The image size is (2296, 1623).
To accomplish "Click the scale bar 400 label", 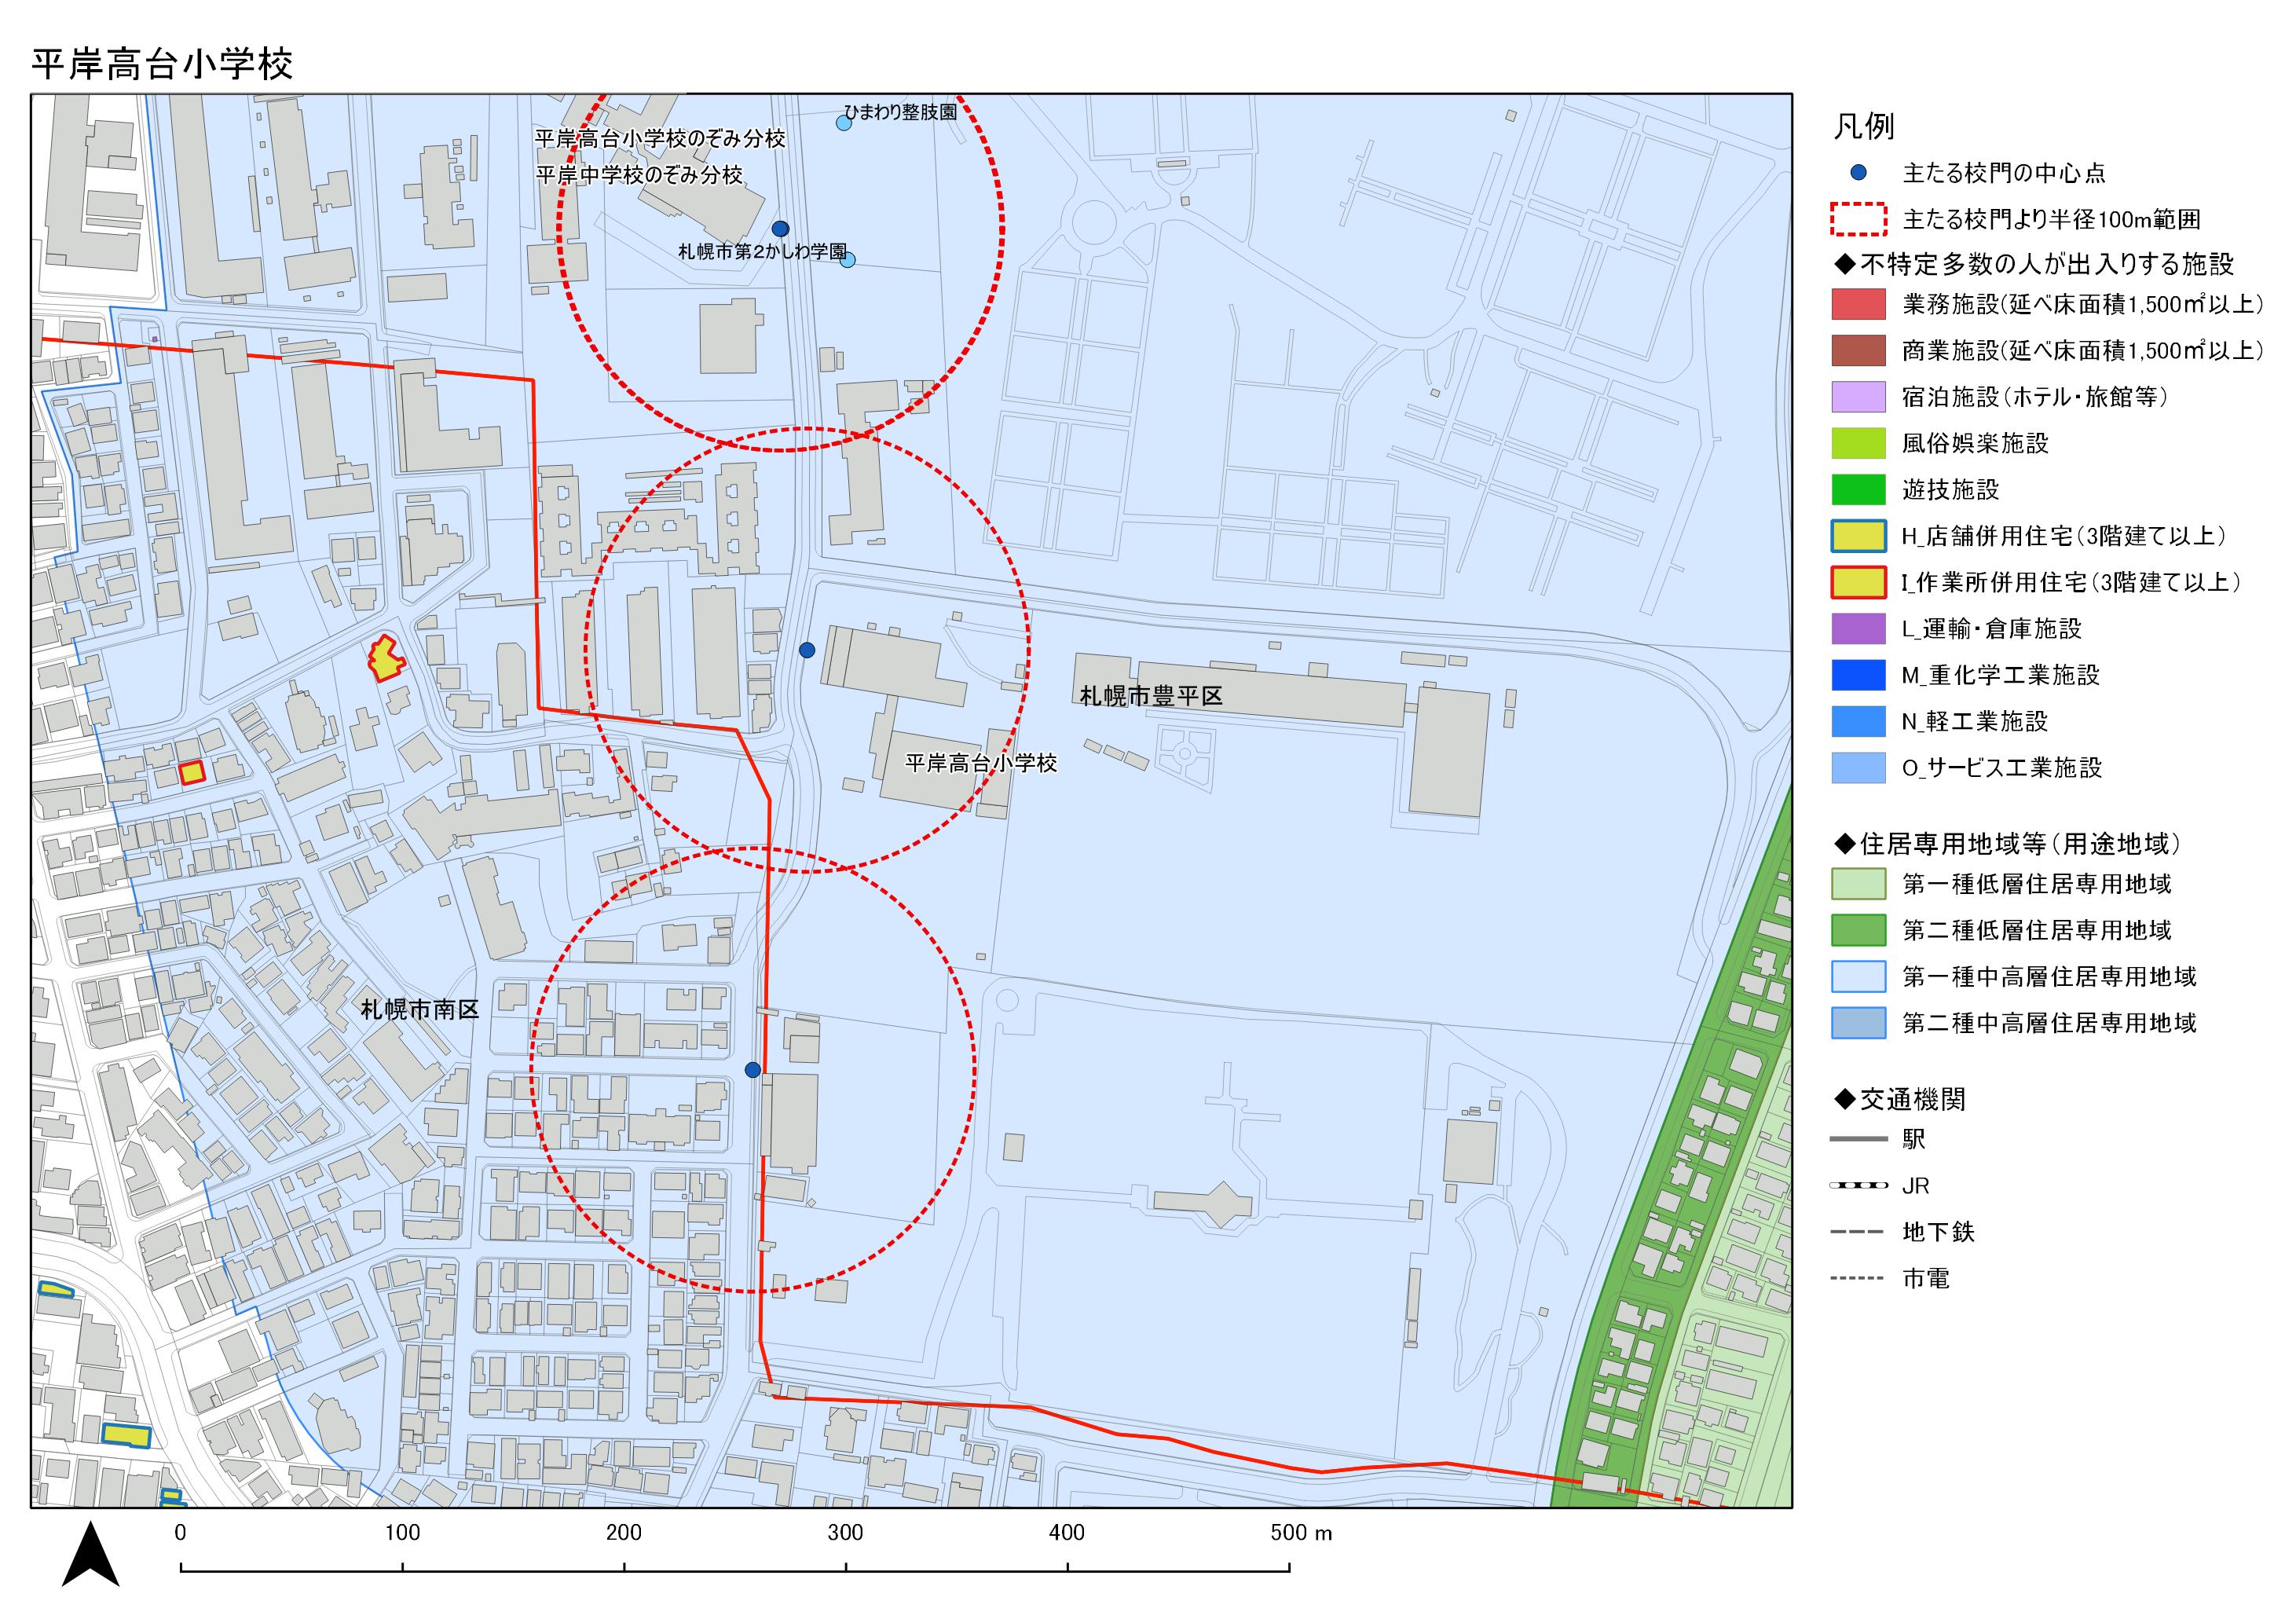I will coord(1068,1532).
